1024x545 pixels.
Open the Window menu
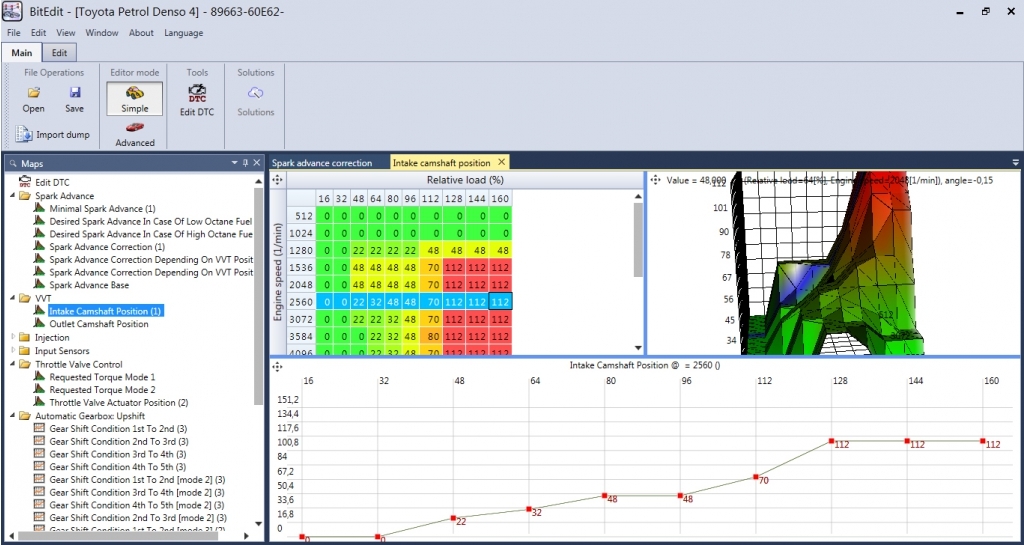[102, 33]
